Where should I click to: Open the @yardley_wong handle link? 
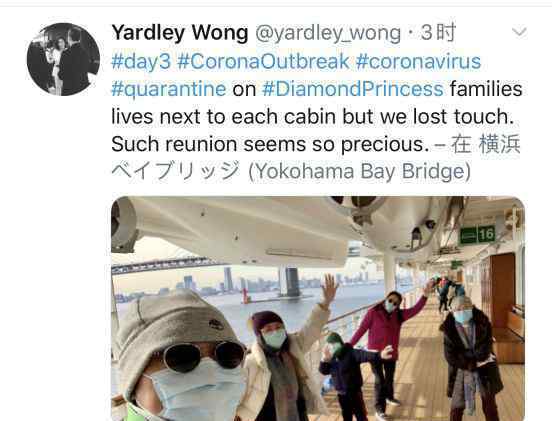click(x=328, y=33)
